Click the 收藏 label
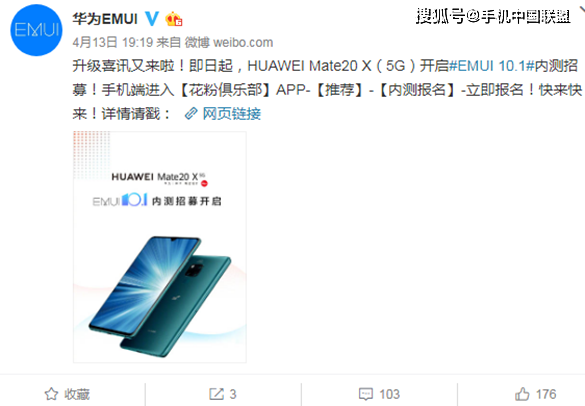This screenshot has width=585, height=406. pyautogui.click(x=77, y=394)
